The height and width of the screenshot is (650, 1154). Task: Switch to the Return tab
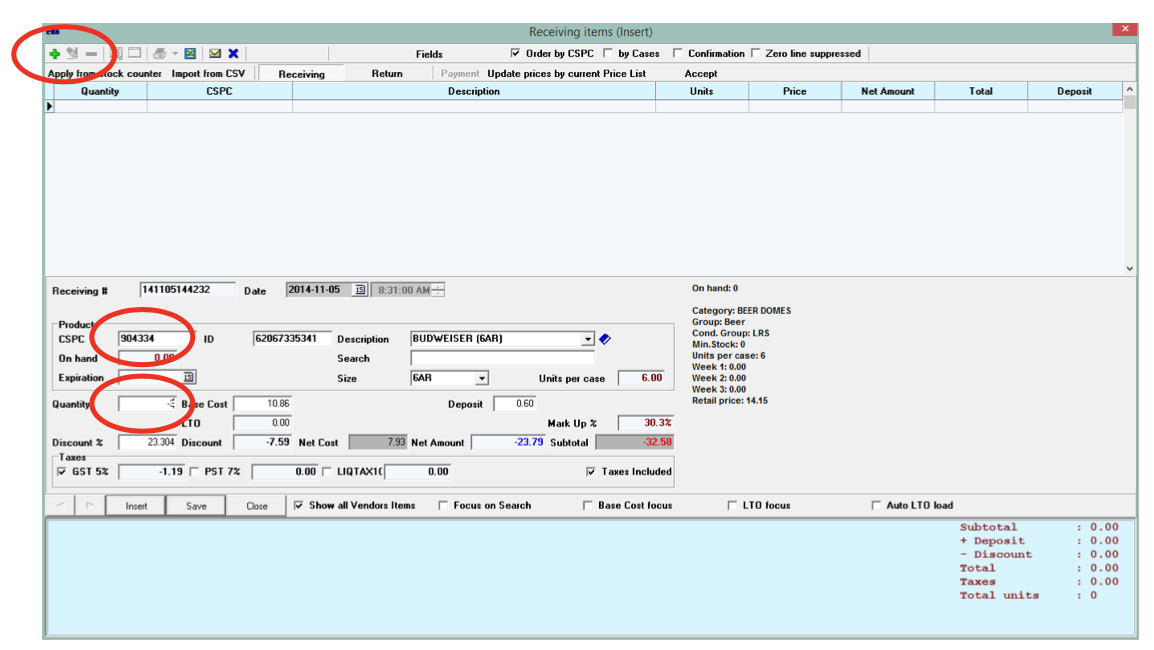tap(387, 74)
